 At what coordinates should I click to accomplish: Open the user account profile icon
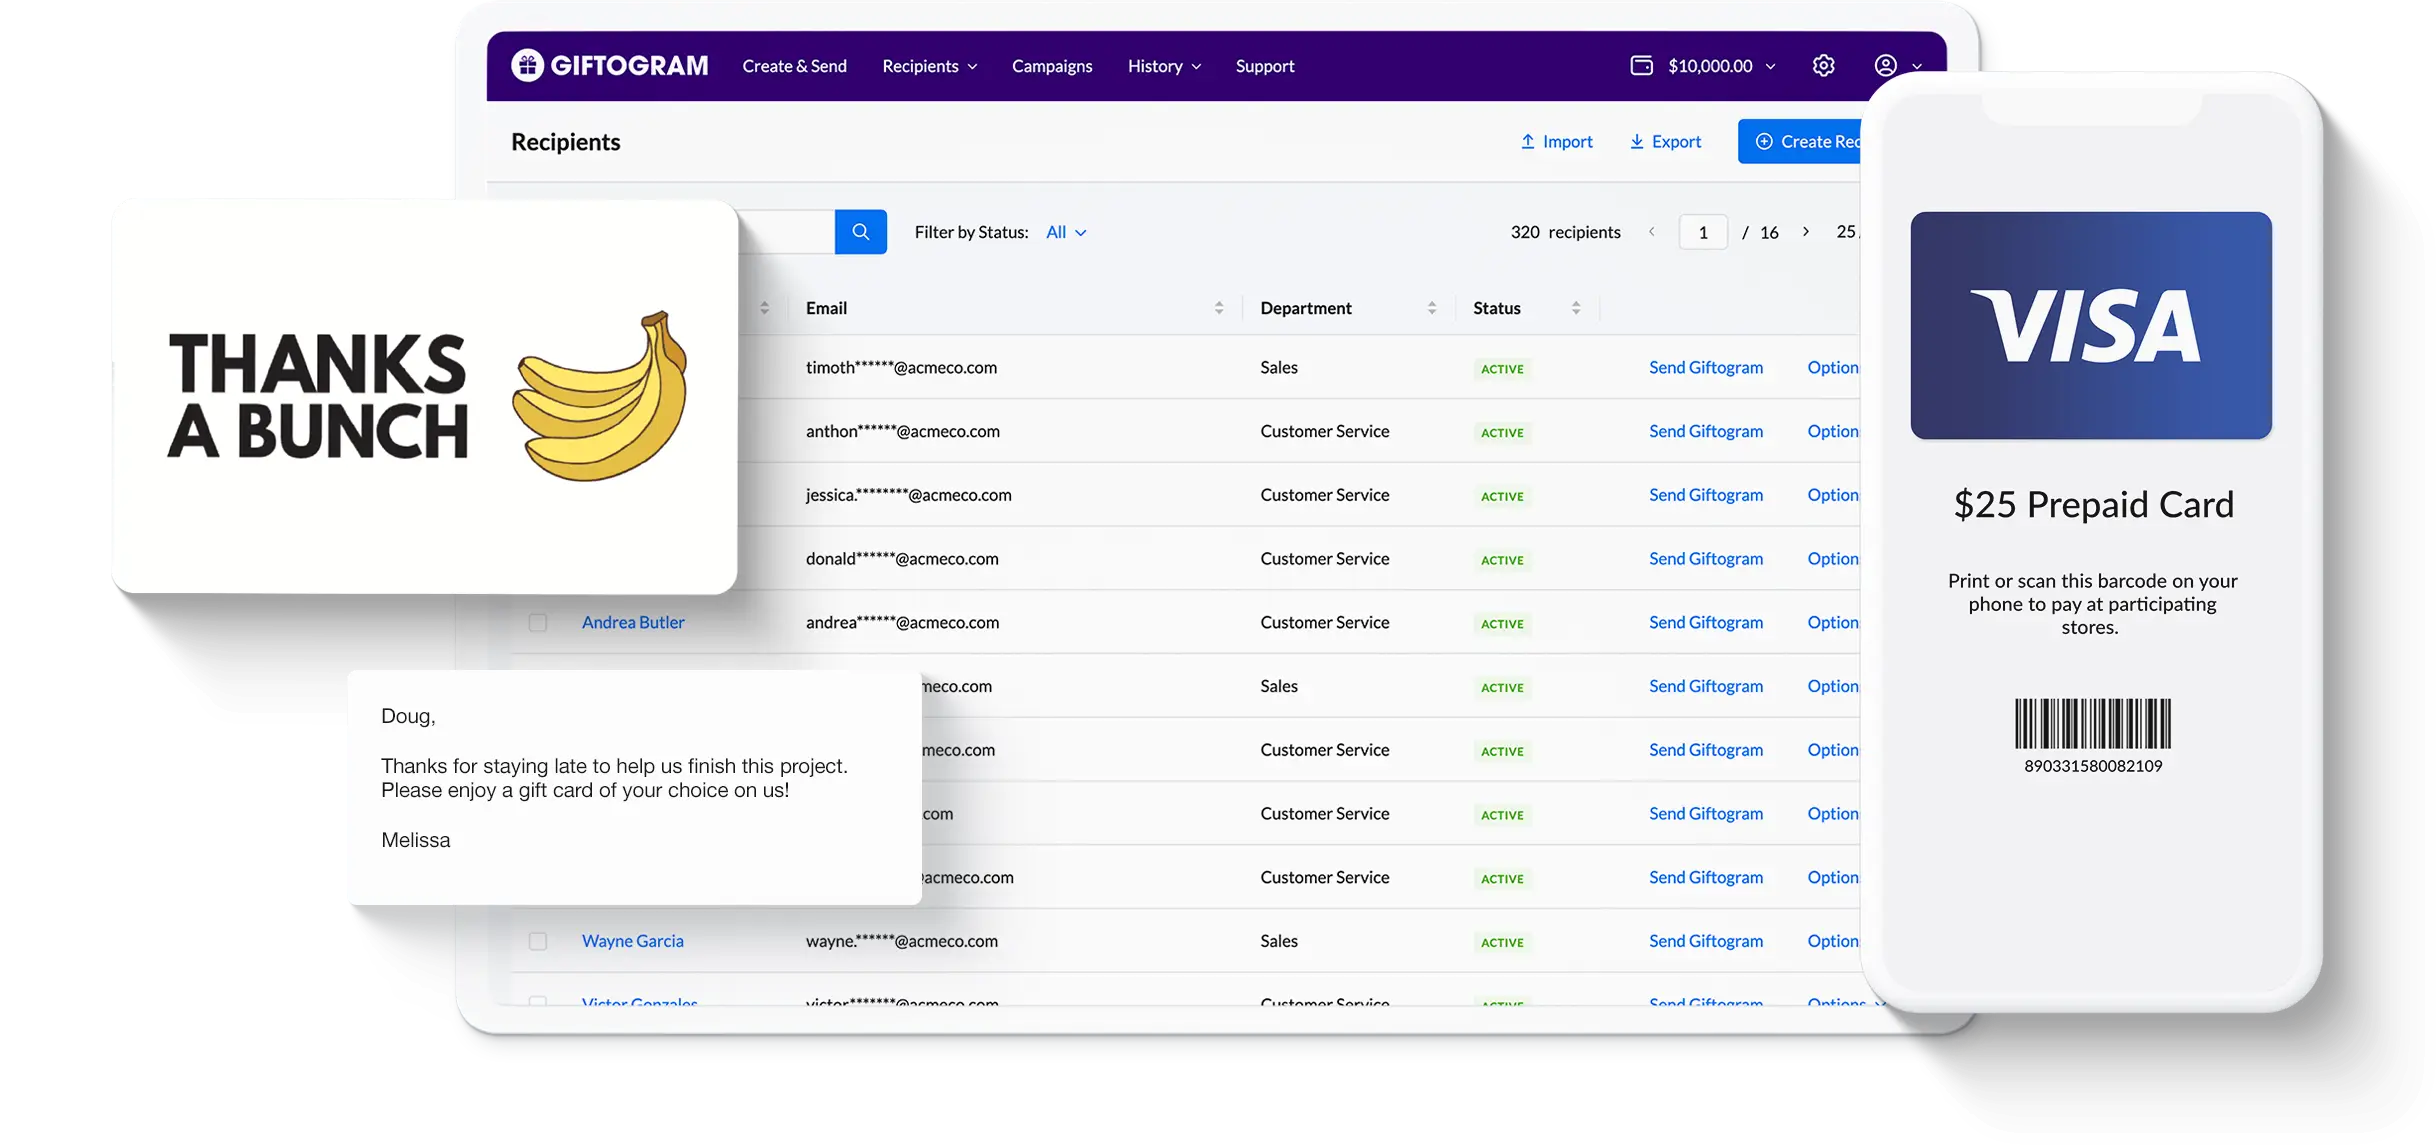(x=1885, y=65)
